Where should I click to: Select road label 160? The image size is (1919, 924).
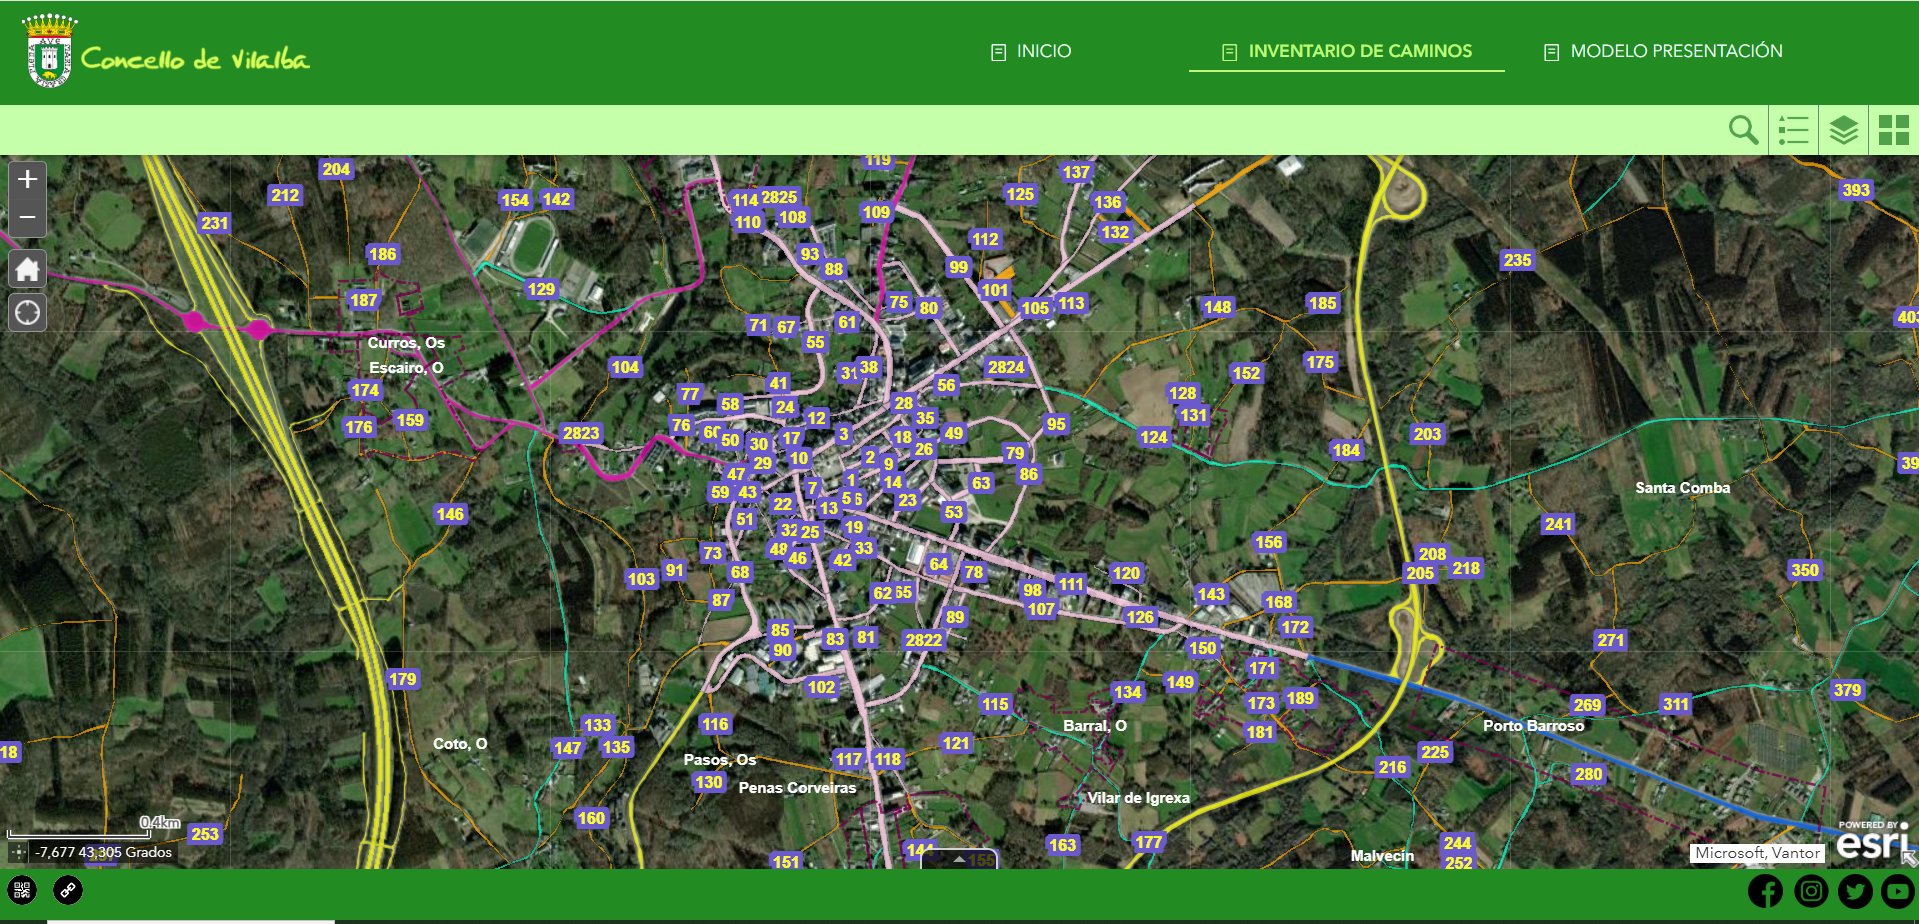[x=591, y=818]
